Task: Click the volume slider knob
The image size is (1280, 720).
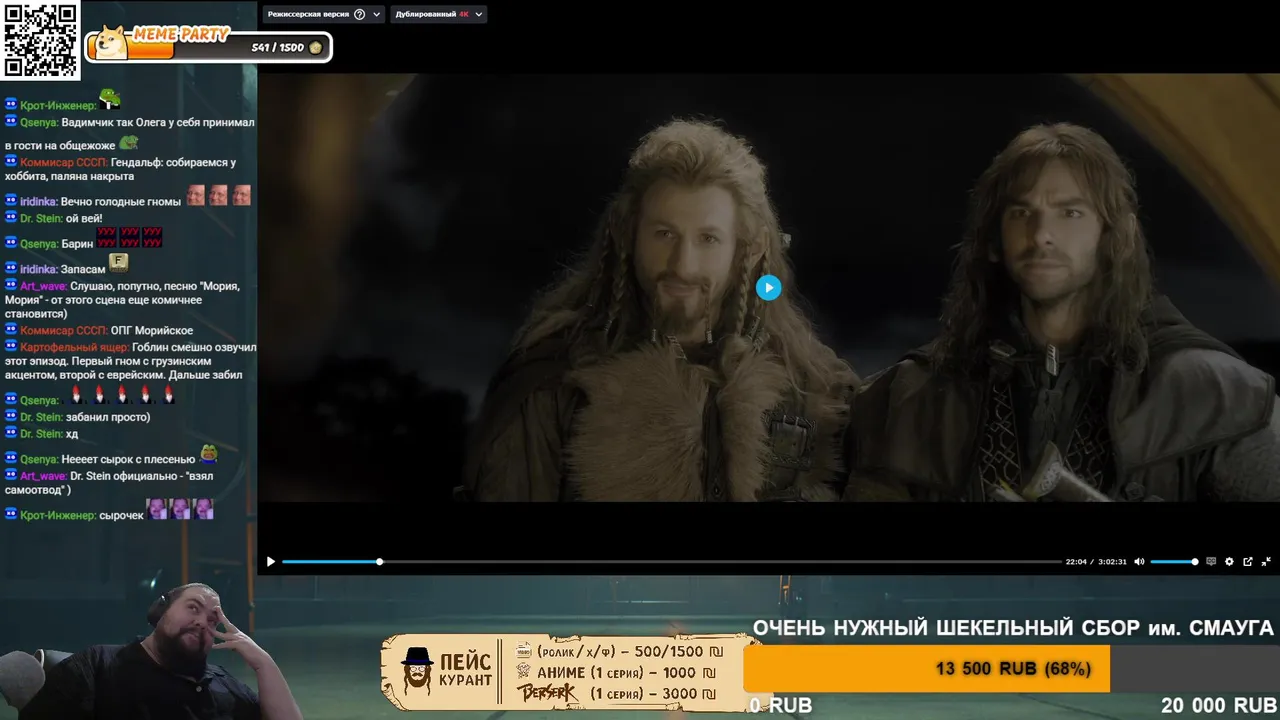Action: 1195,562
